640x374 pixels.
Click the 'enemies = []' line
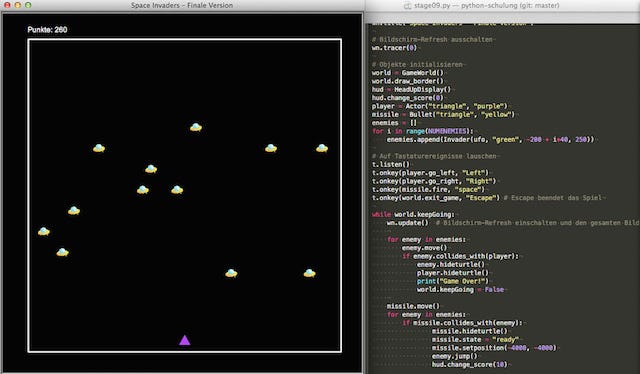pyautogui.click(x=394, y=123)
